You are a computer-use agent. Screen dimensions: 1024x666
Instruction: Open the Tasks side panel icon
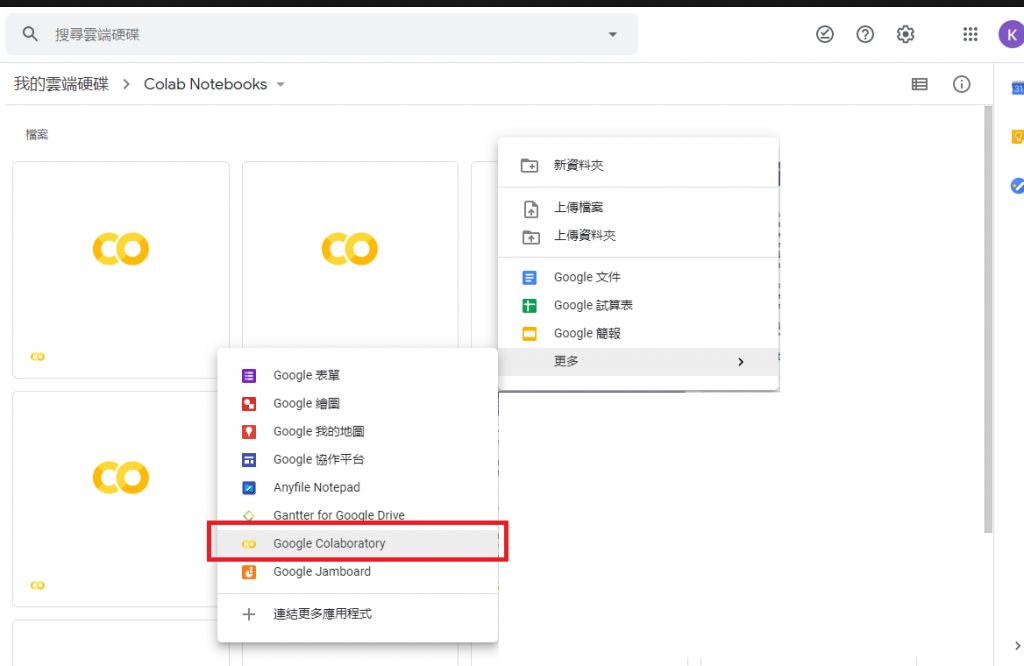[x=1017, y=186]
